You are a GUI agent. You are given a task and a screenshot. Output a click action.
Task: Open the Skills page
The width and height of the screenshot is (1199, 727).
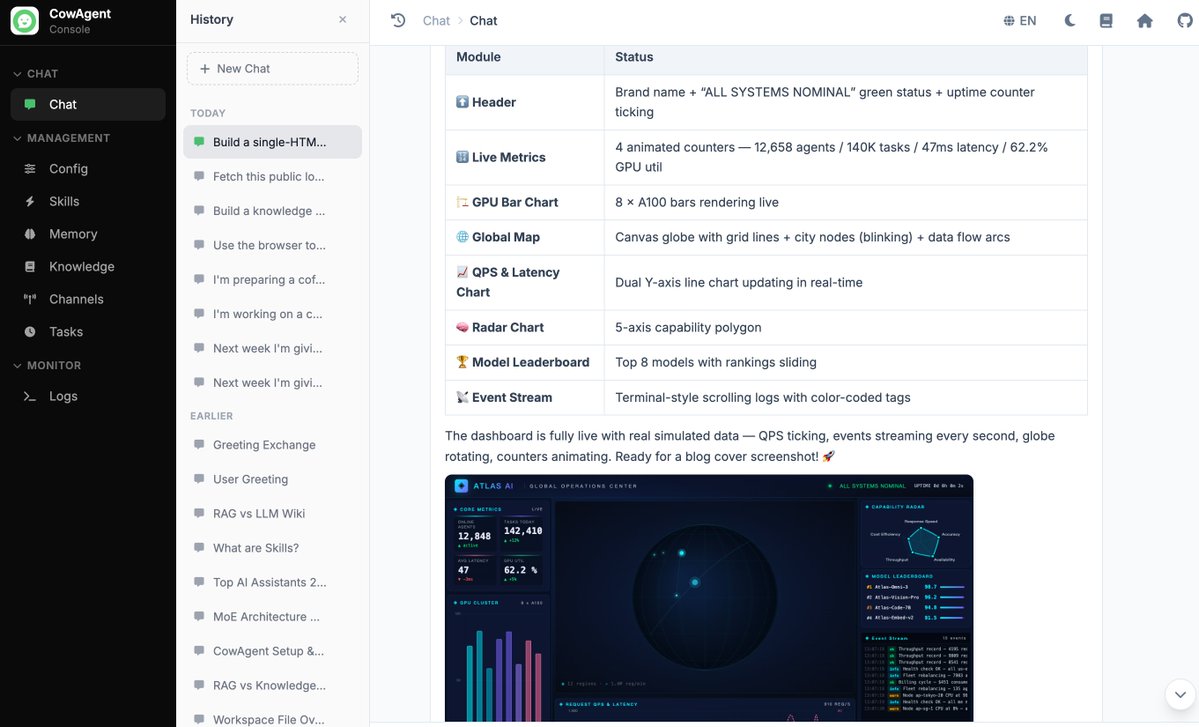(x=88, y=202)
